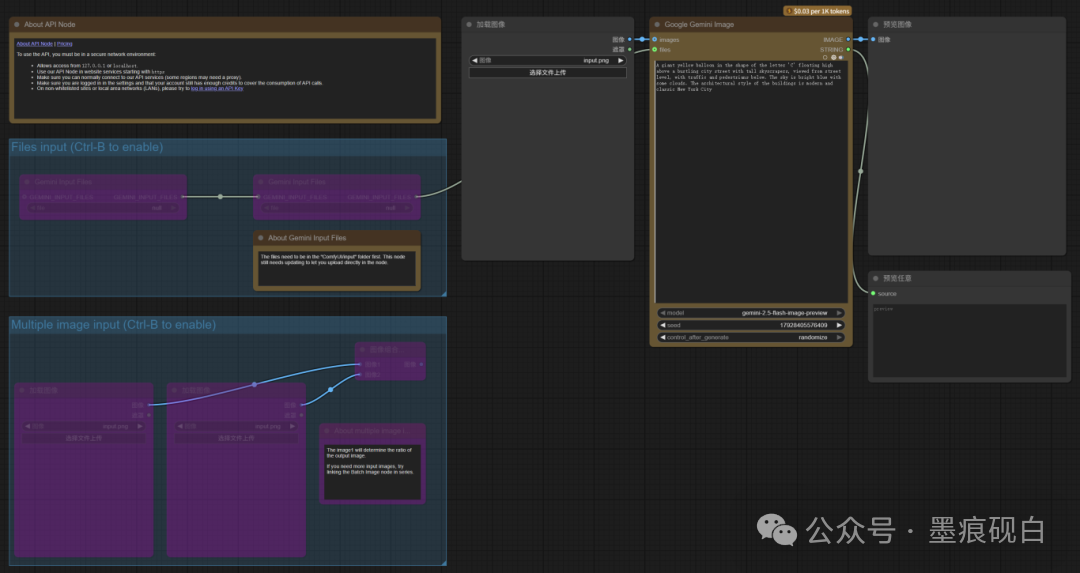Screen dimensions: 1080x573
Task: Increase the seed value with right arrow
Action: (839, 325)
